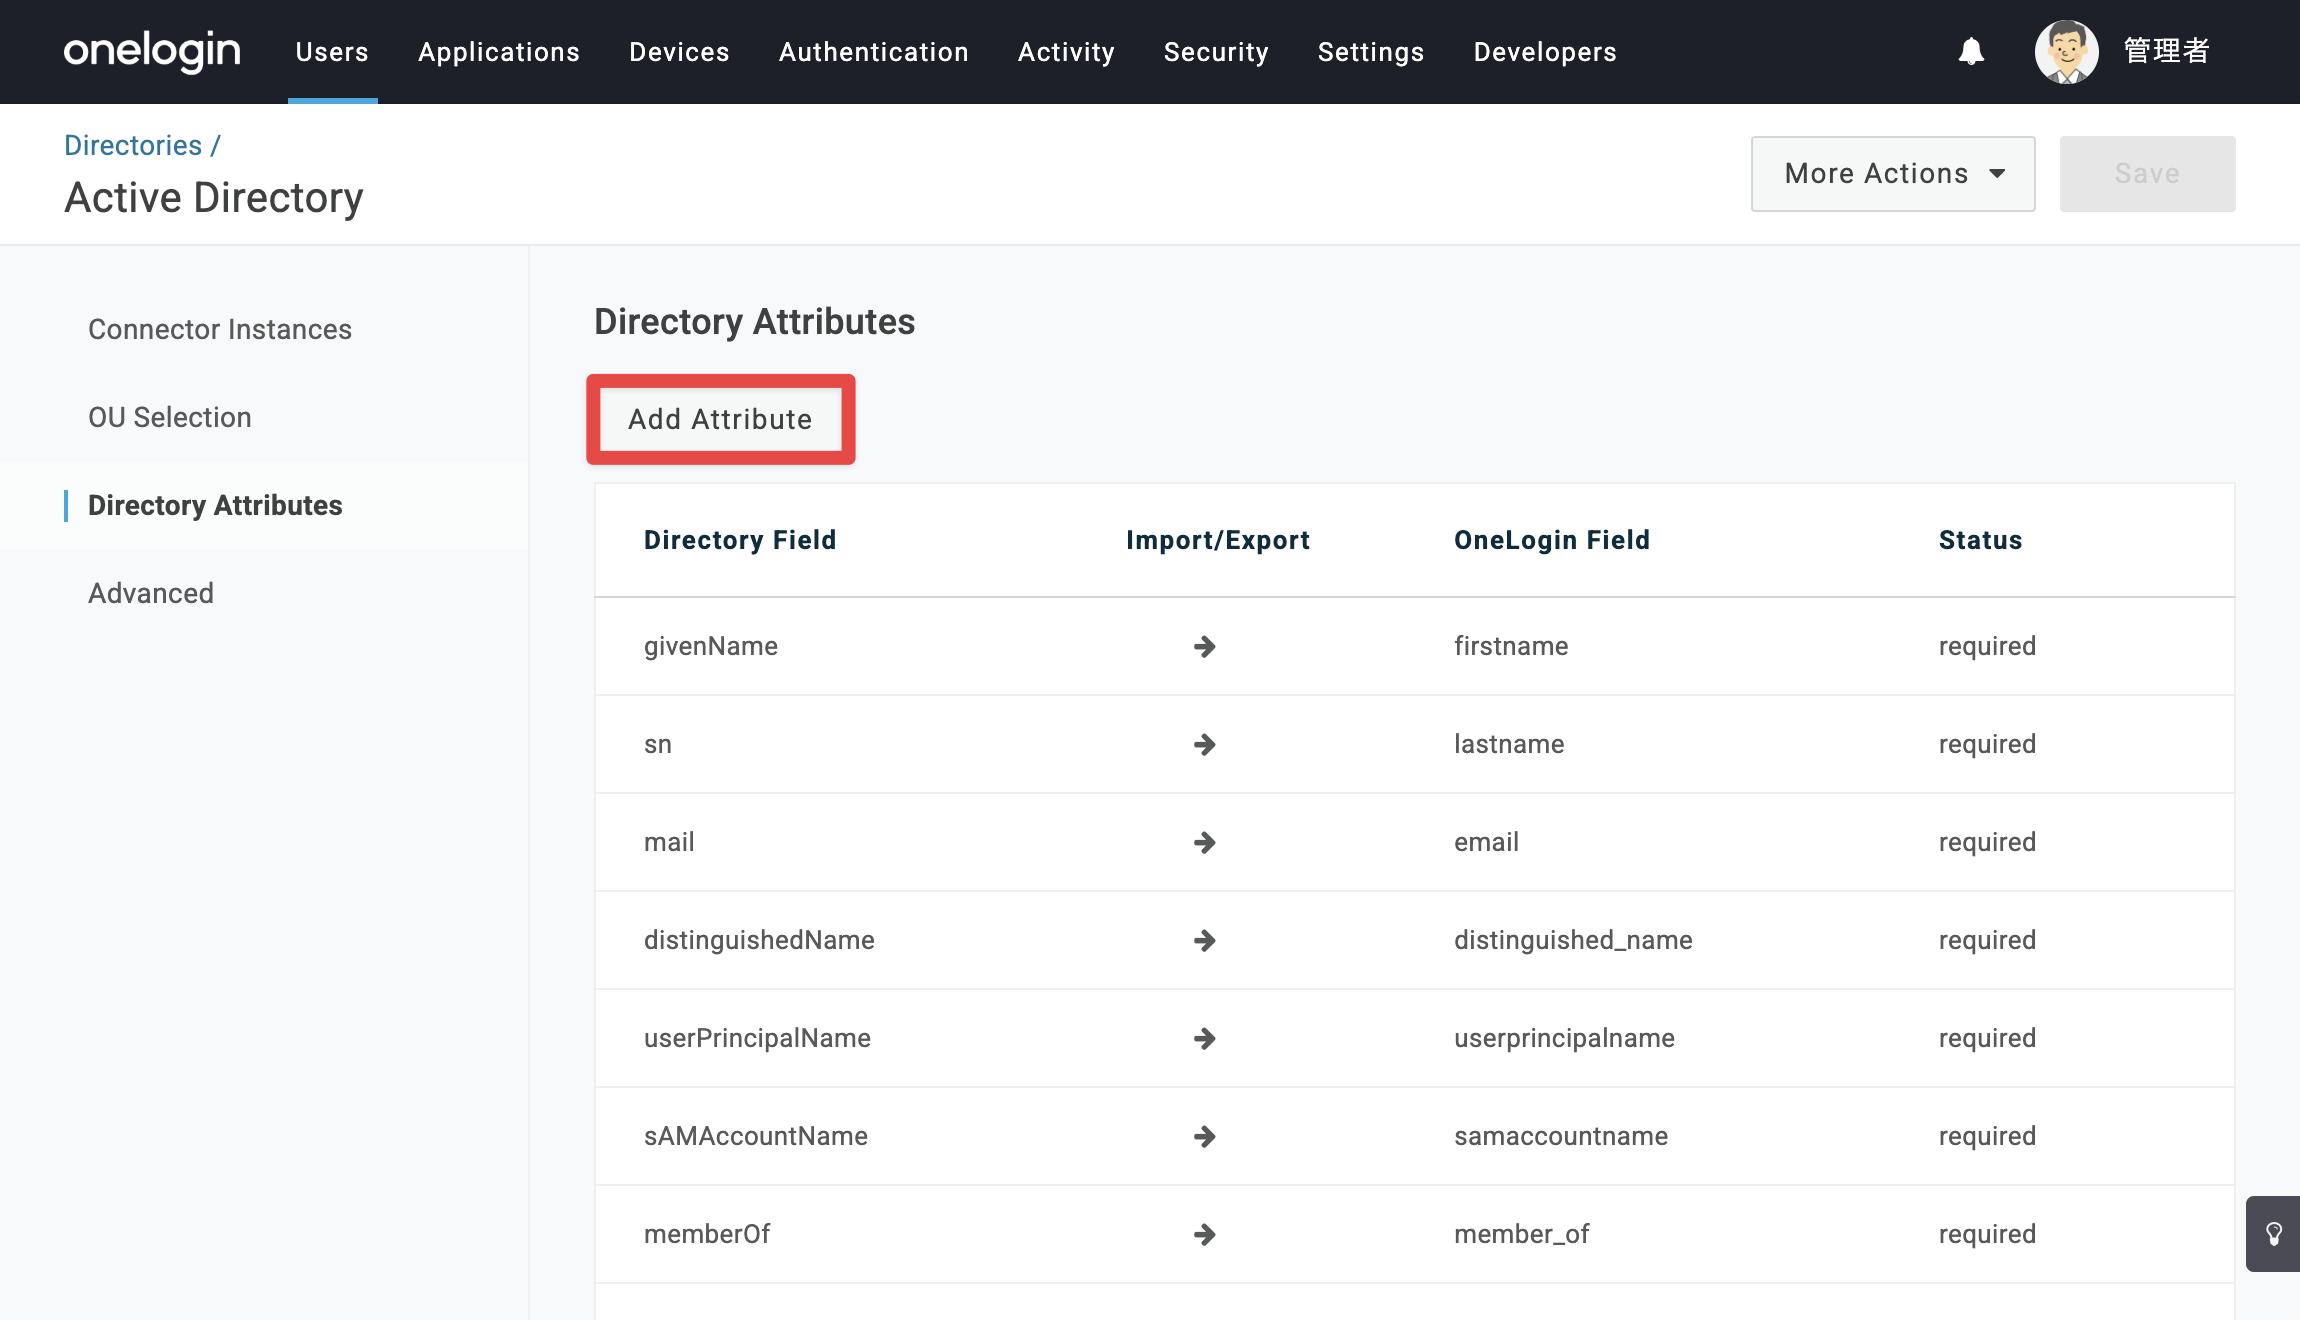Click the OneLogin Field column header
This screenshot has height=1320, width=2300.
click(1552, 541)
